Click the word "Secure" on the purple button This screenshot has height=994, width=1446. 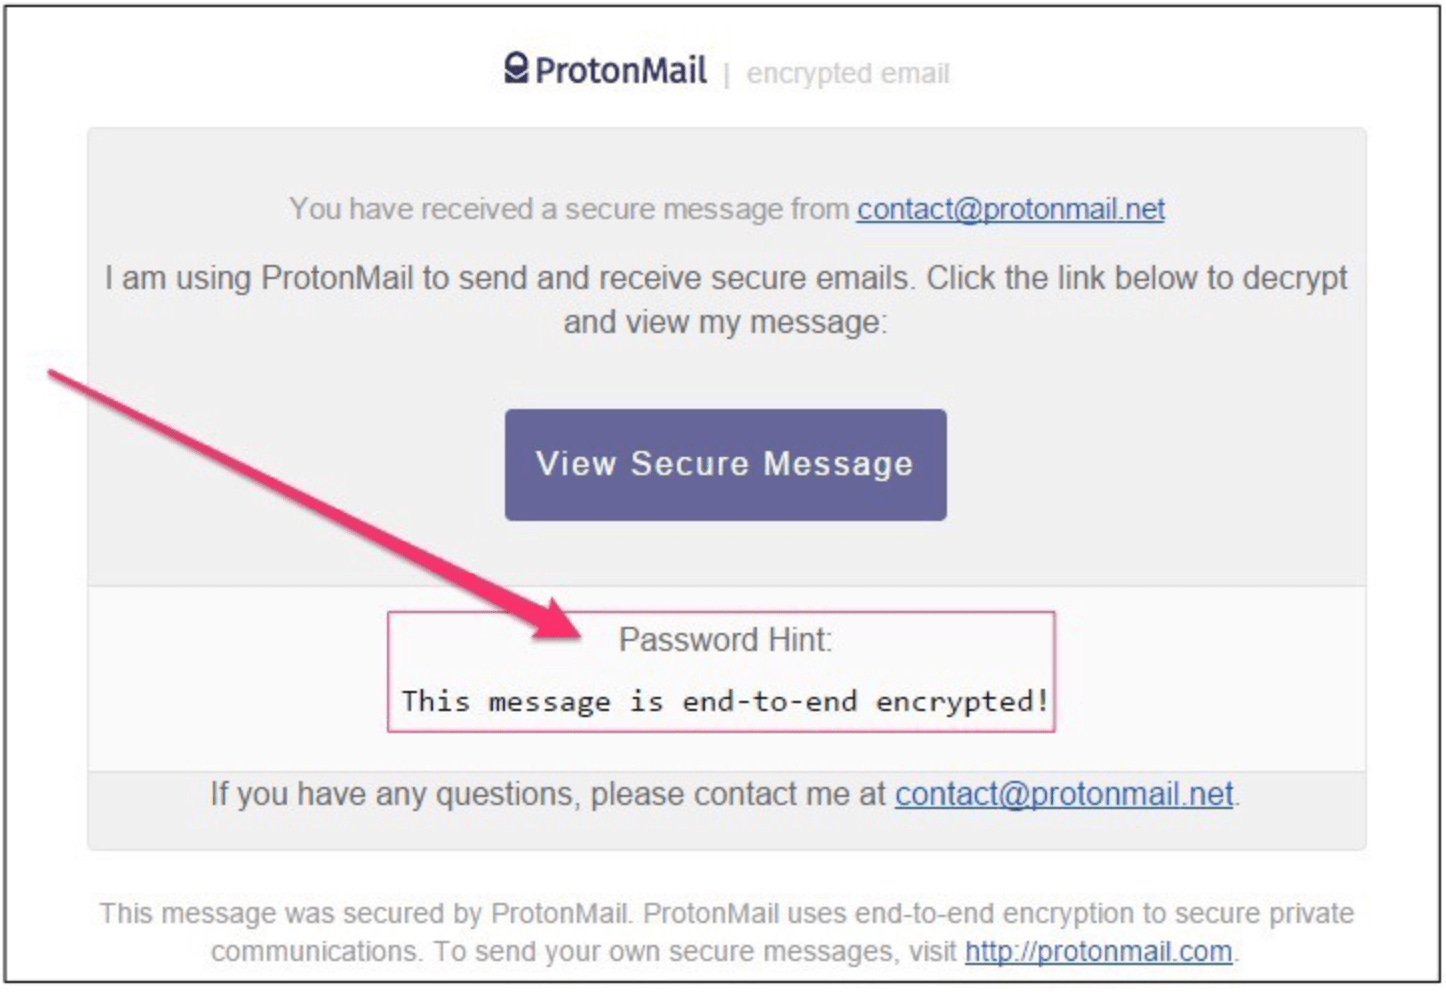coord(689,464)
